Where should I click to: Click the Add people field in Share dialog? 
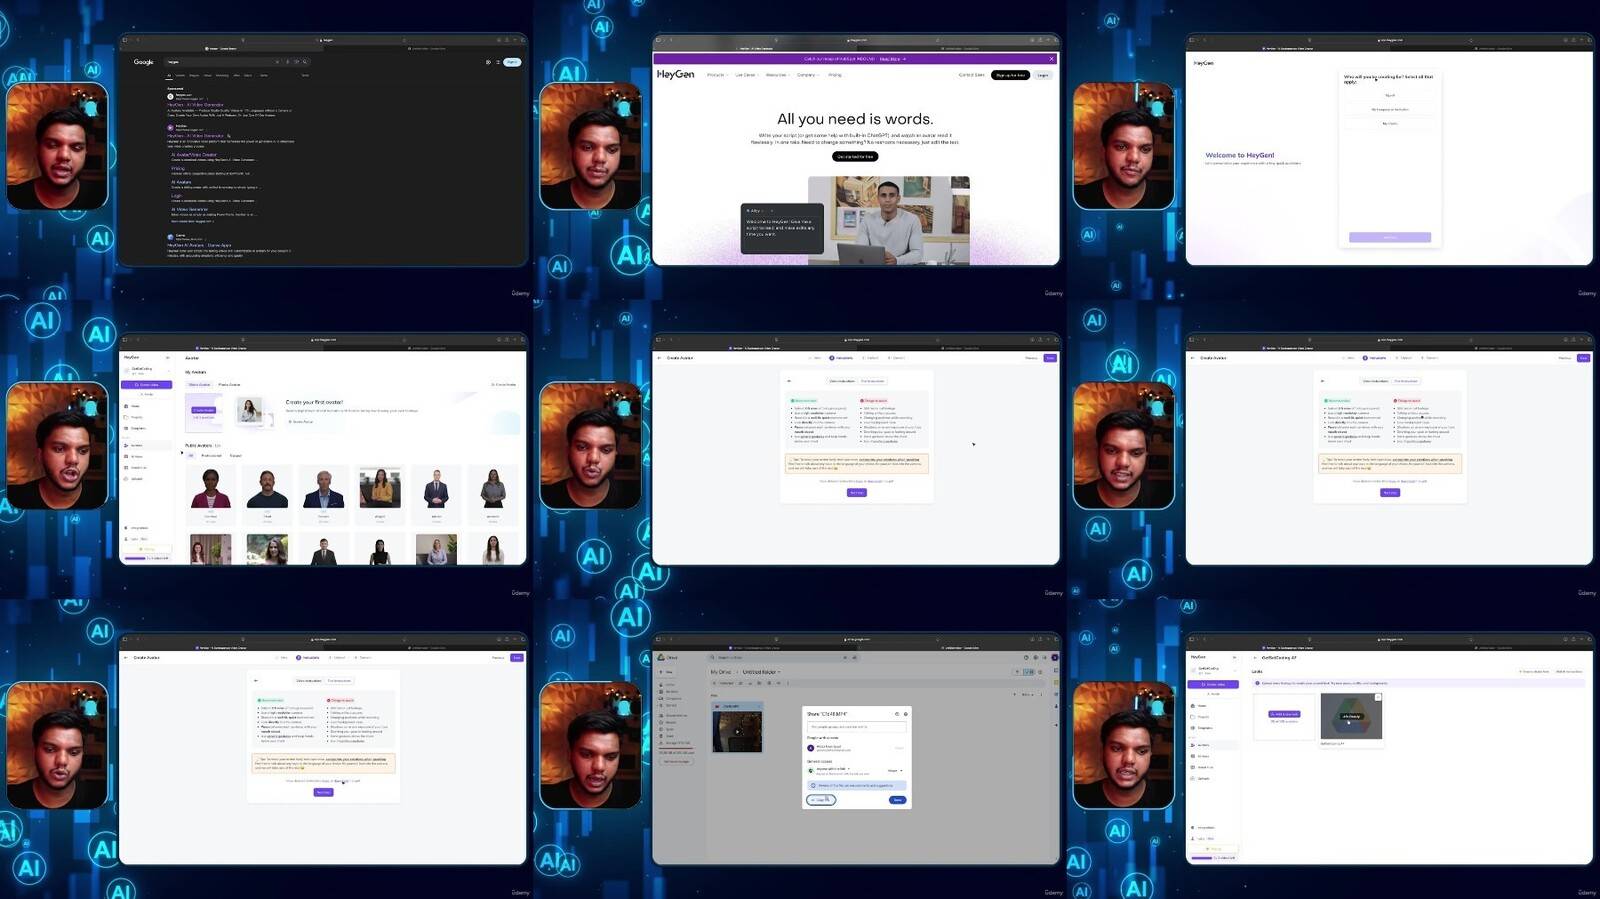pos(857,727)
